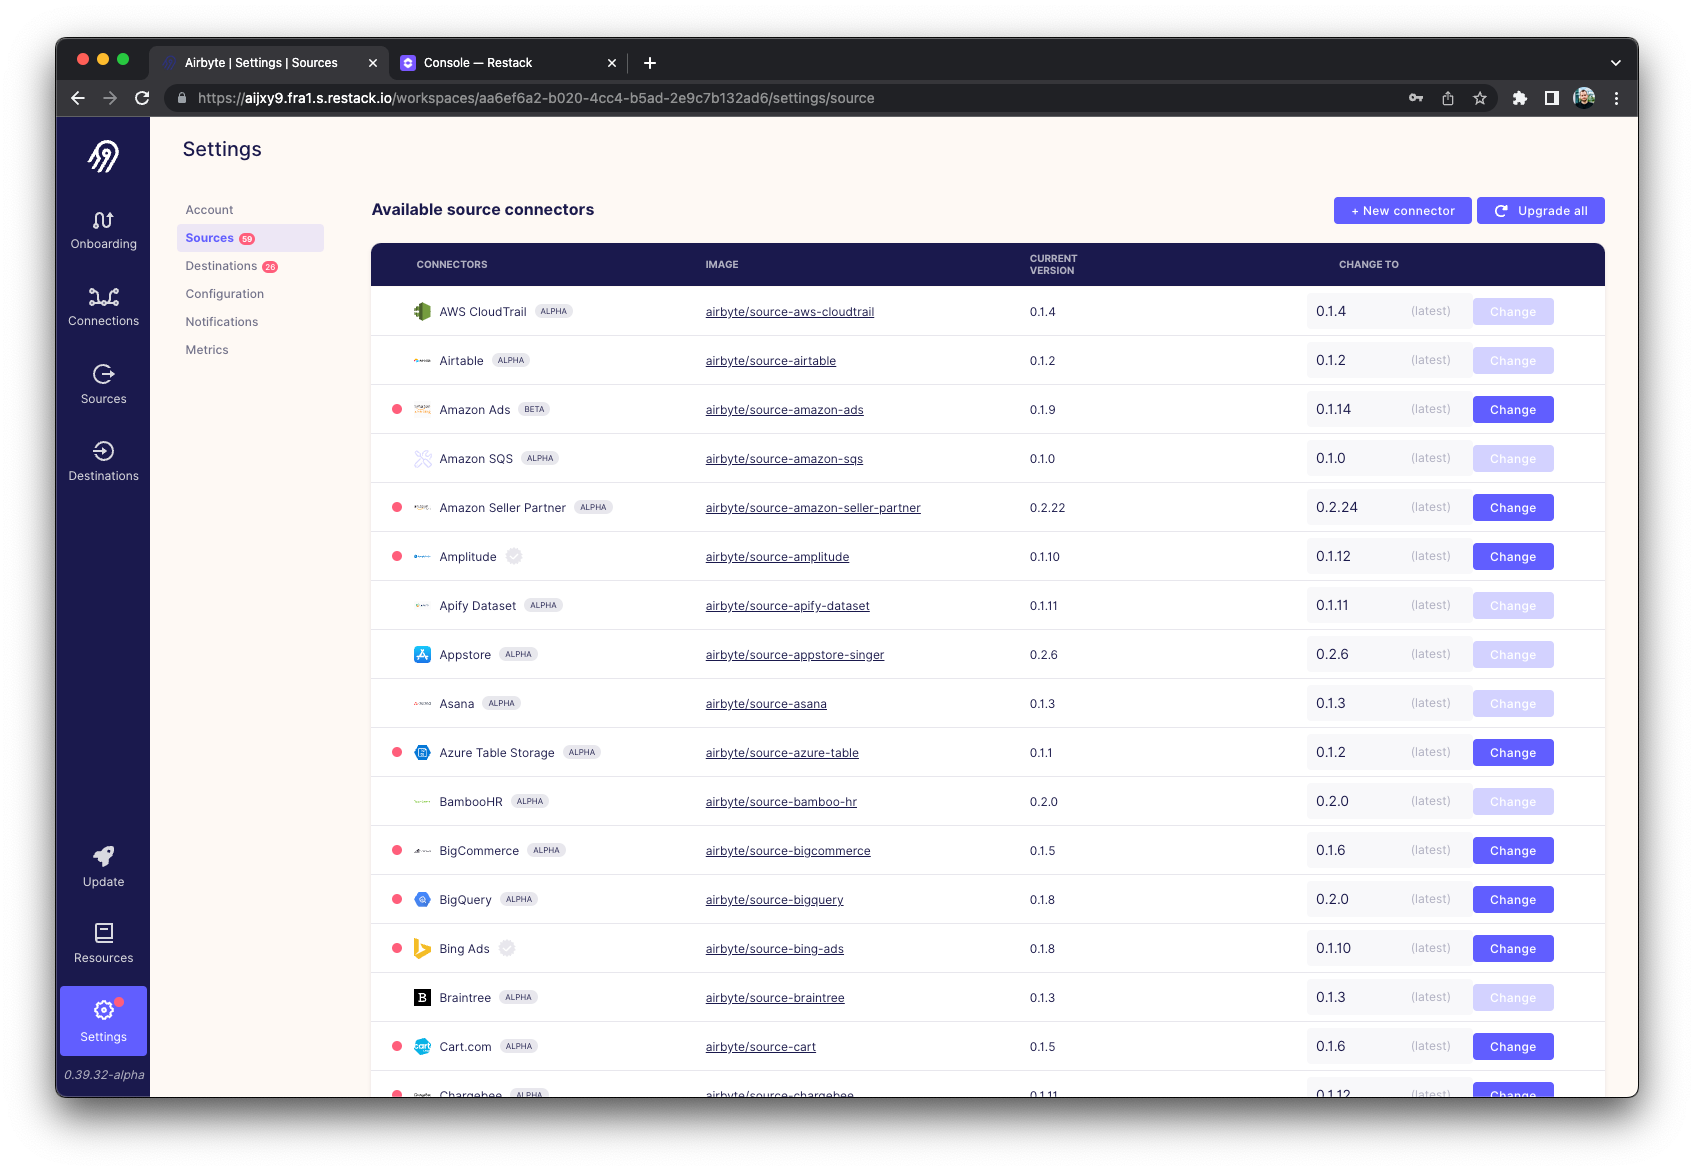Image resolution: width=1694 pixels, height=1171 pixels.
Task: Switch to the Console — Restack tab
Action: 508,63
